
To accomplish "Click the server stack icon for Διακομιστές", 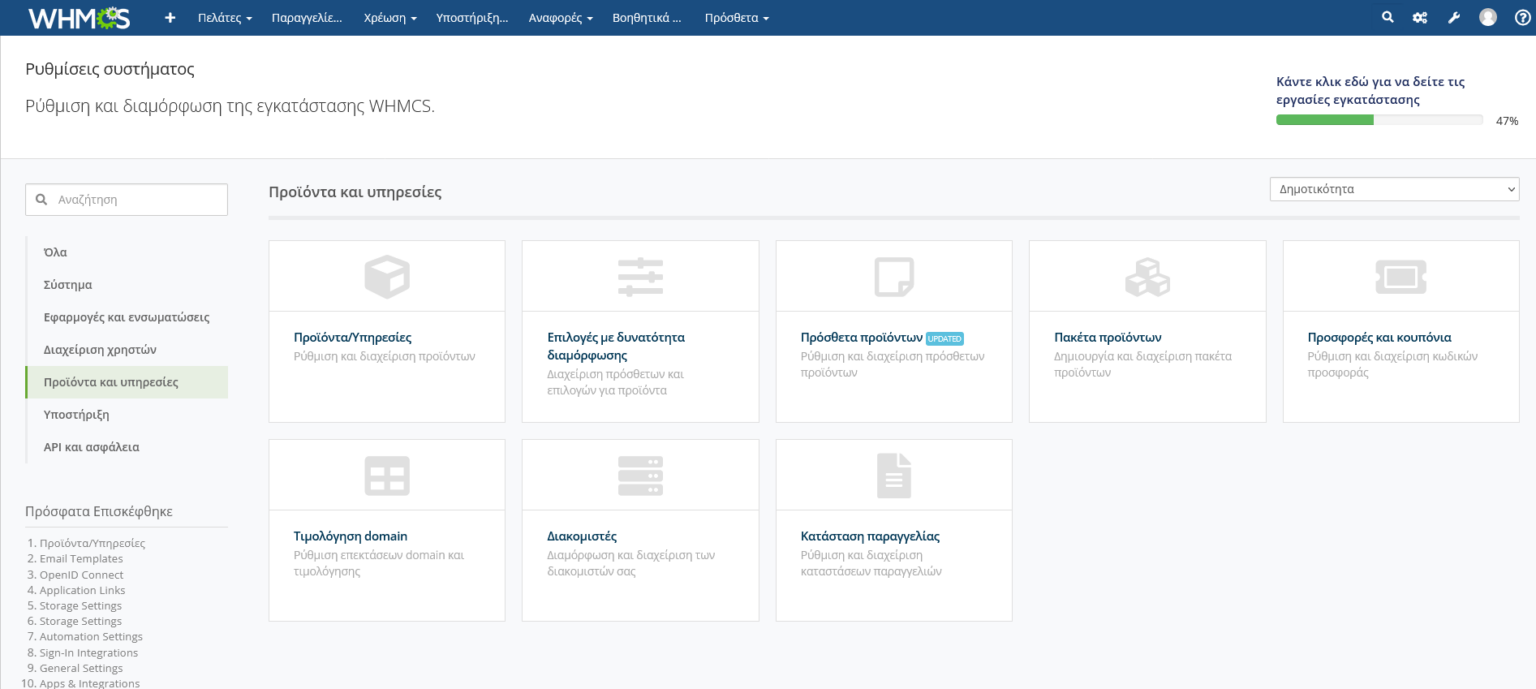I will click(x=640, y=476).
